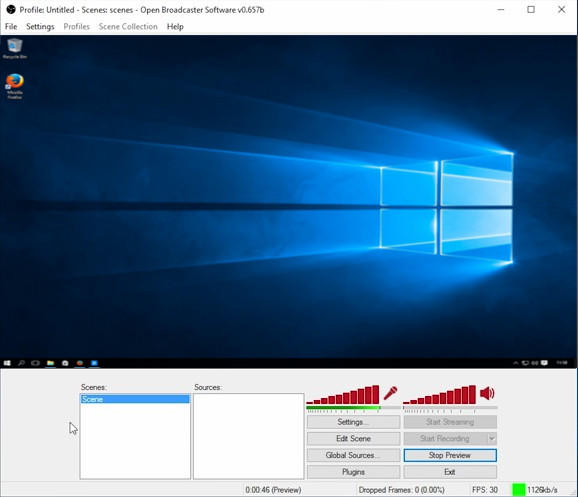Open the Settings menu in the menu bar
Viewport: 578px width, 497px height.
click(x=40, y=27)
